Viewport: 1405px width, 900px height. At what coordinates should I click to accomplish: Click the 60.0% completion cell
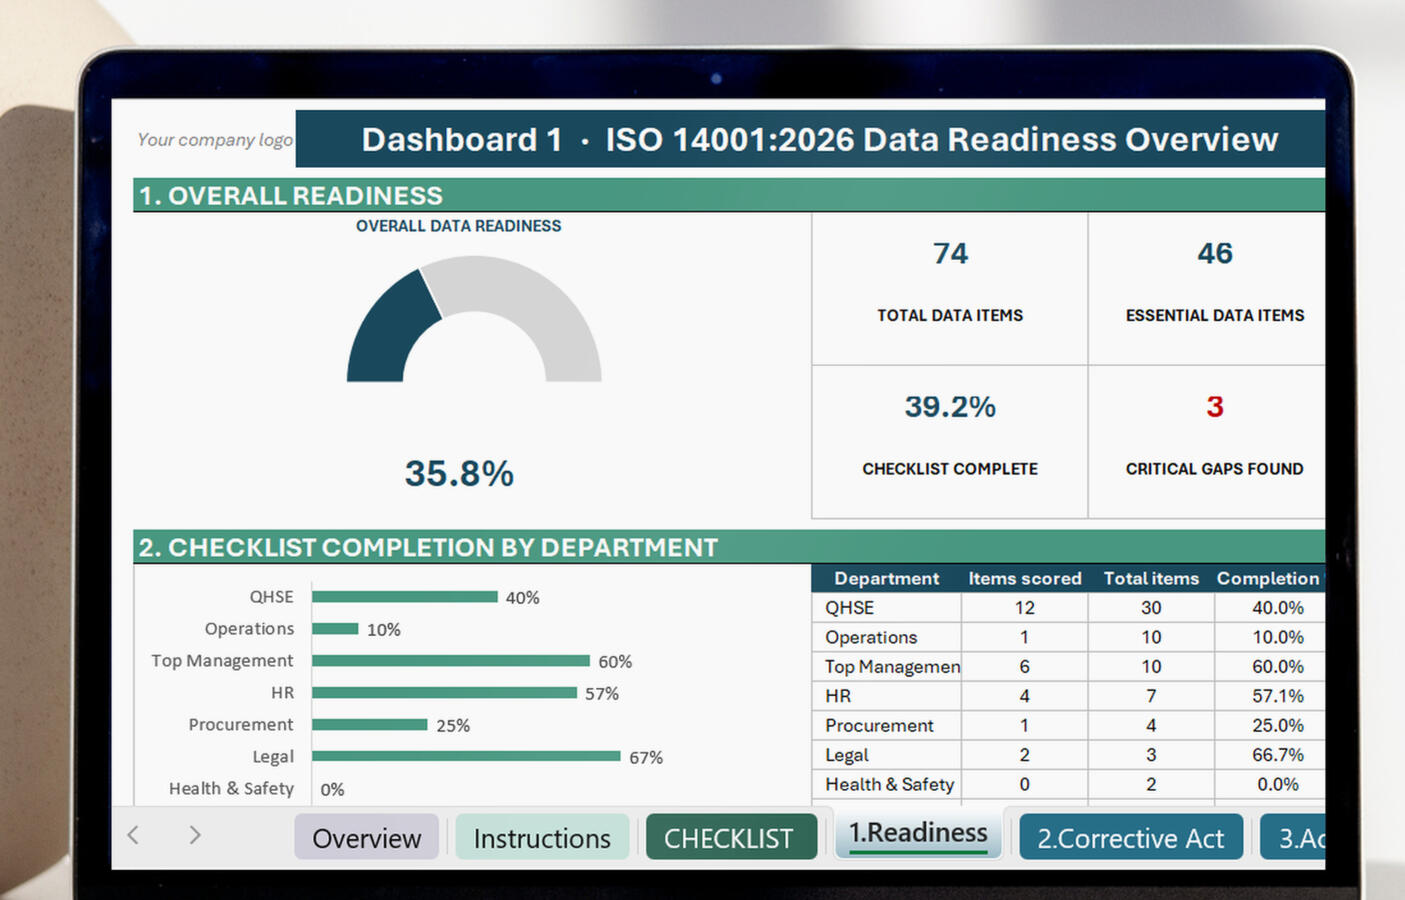pyautogui.click(x=1270, y=667)
